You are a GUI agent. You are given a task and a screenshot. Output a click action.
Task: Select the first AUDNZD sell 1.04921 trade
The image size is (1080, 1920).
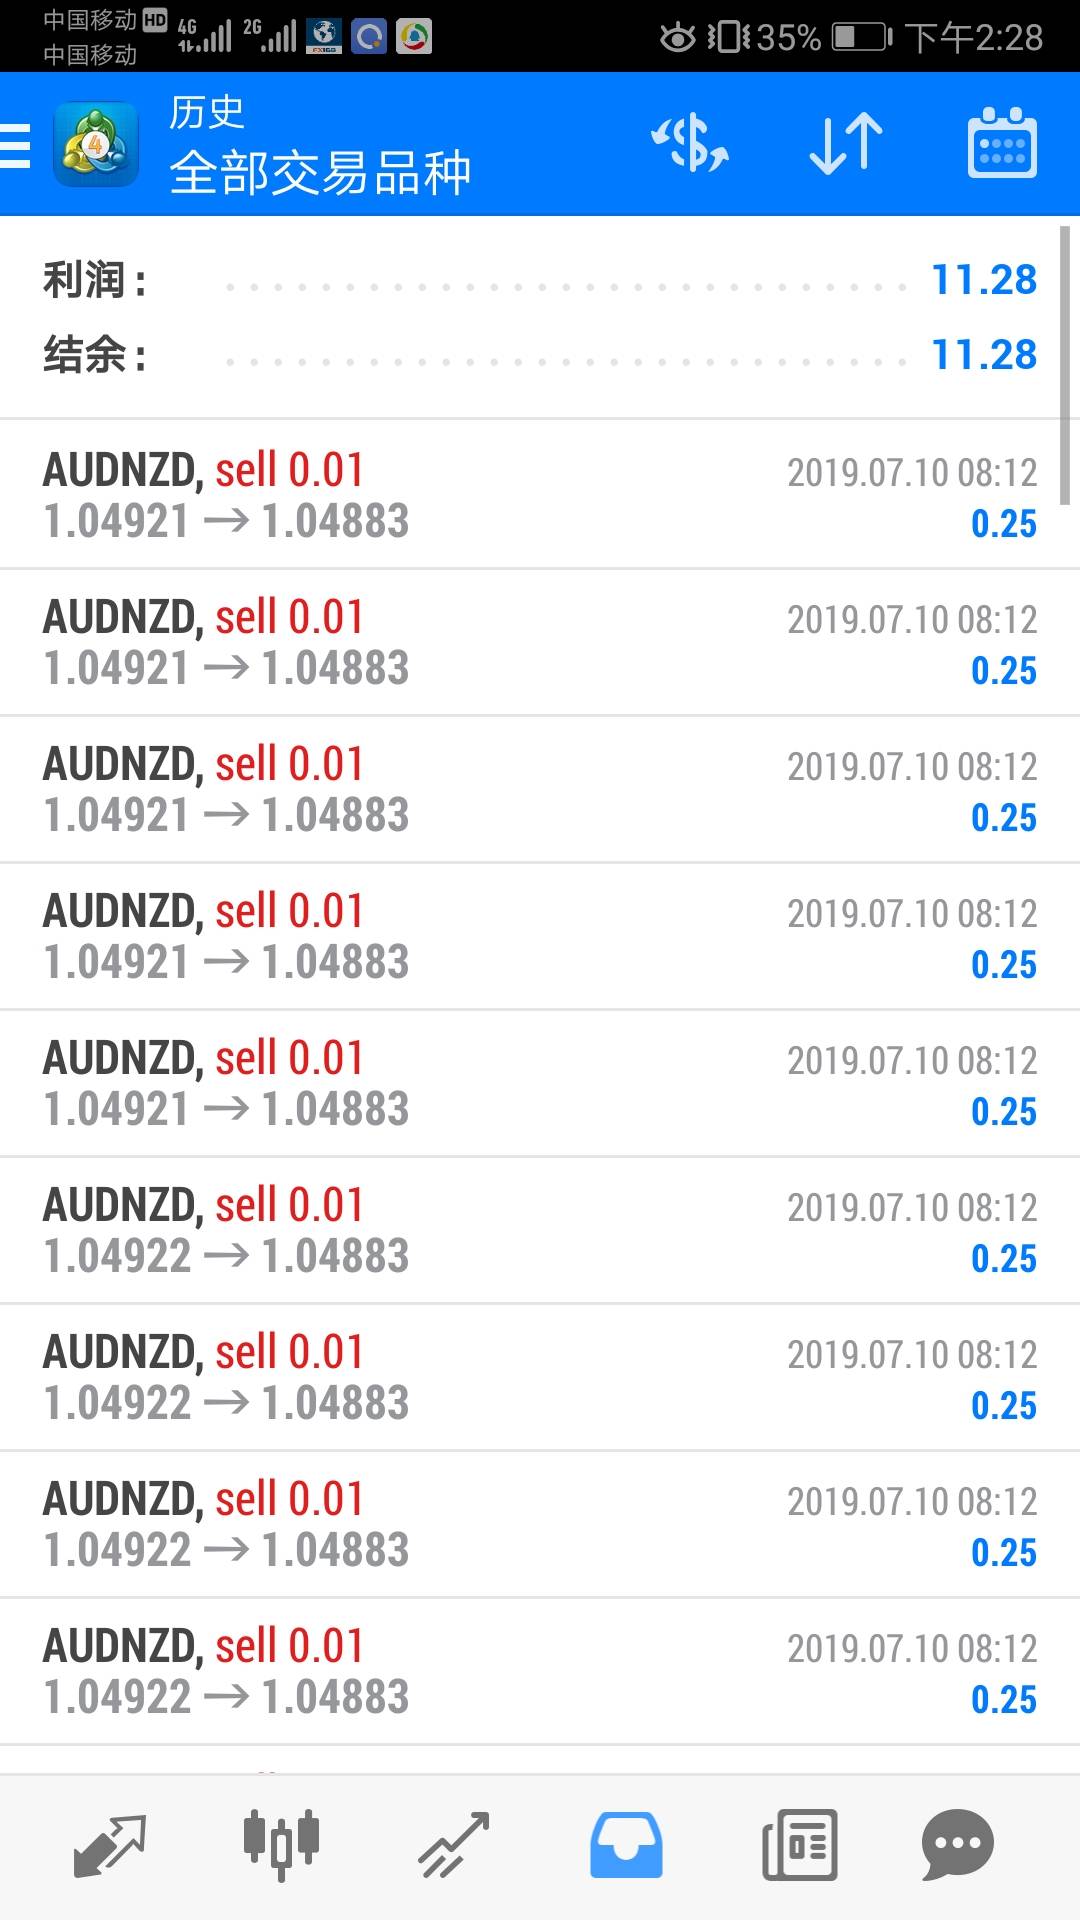540,495
